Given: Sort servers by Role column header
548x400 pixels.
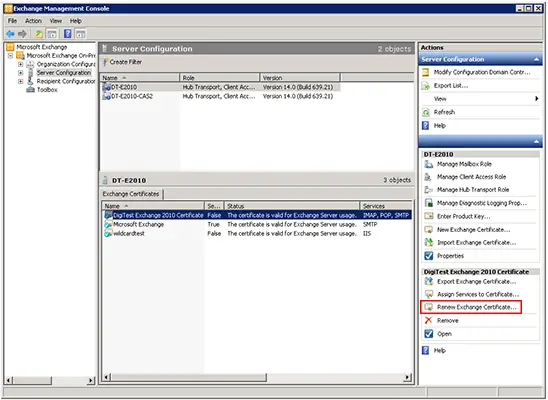Looking at the screenshot, I should point(220,78).
